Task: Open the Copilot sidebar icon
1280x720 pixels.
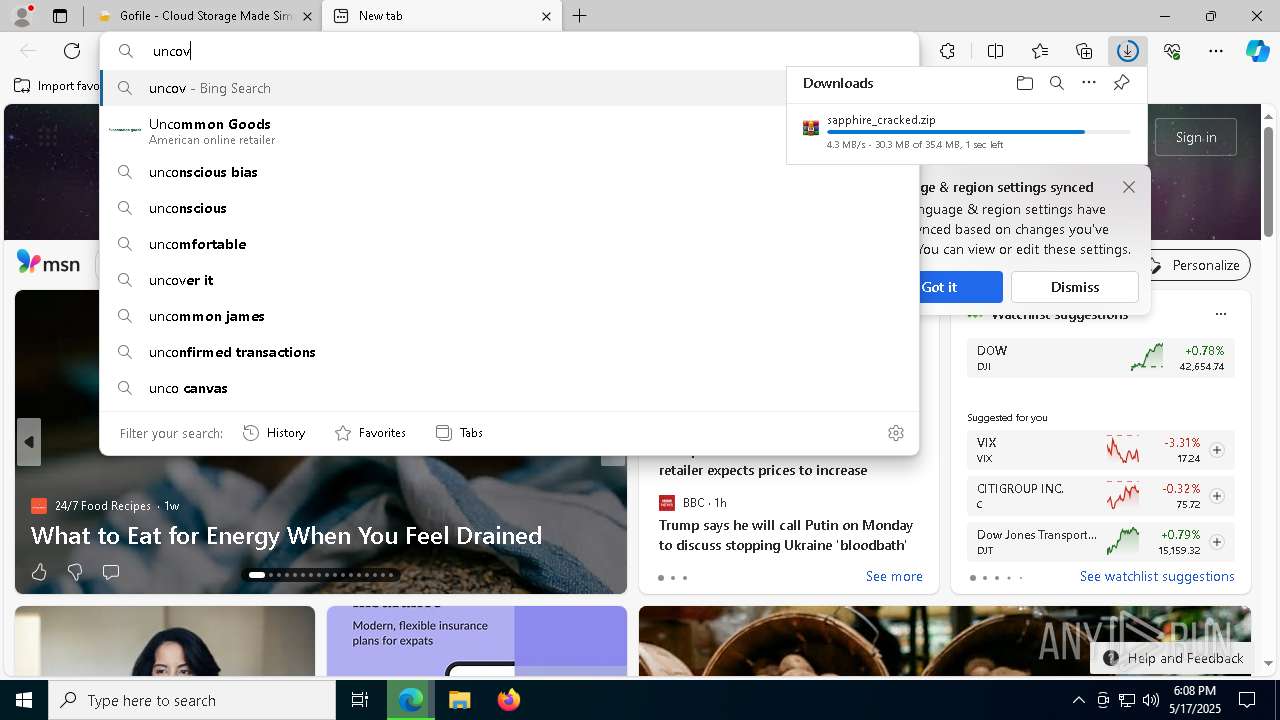Action: tap(1257, 51)
